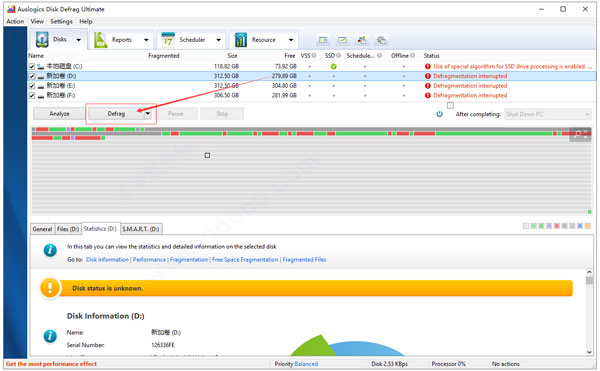The image size is (600, 371).
Task: Click the green SSD checkmark for drive C:
Action: (x=334, y=67)
